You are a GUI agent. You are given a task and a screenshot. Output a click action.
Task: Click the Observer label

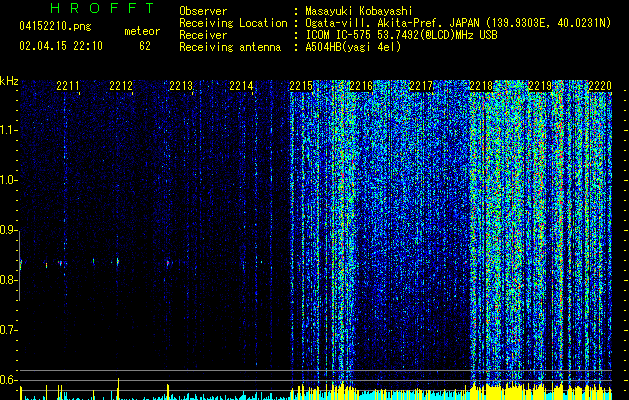pyautogui.click(x=203, y=11)
